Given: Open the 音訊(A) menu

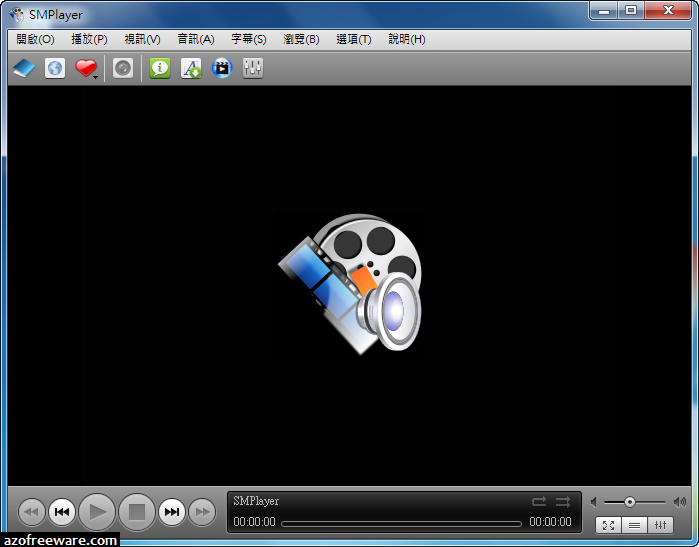Looking at the screenshot, I should click(x=196, y=39).
